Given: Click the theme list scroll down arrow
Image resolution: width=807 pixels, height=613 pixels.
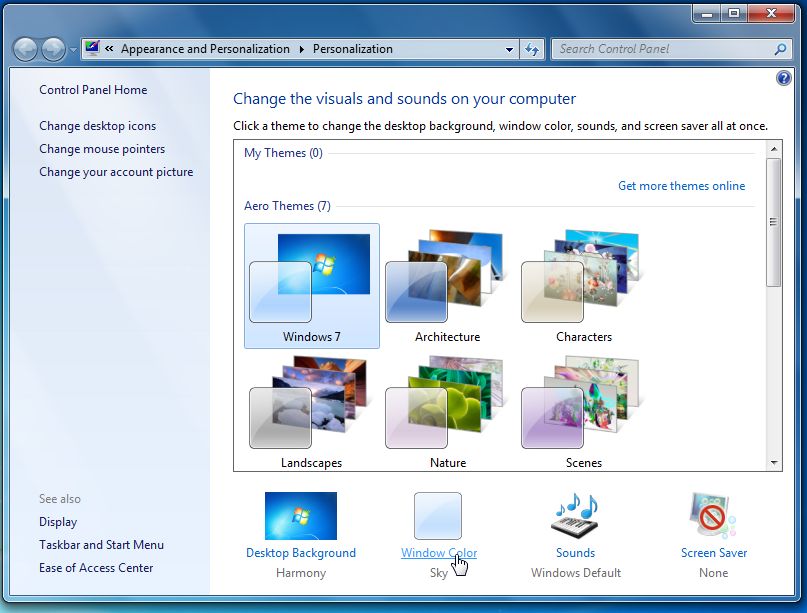Looking at the screenshot, I should (x=774, y=463).
